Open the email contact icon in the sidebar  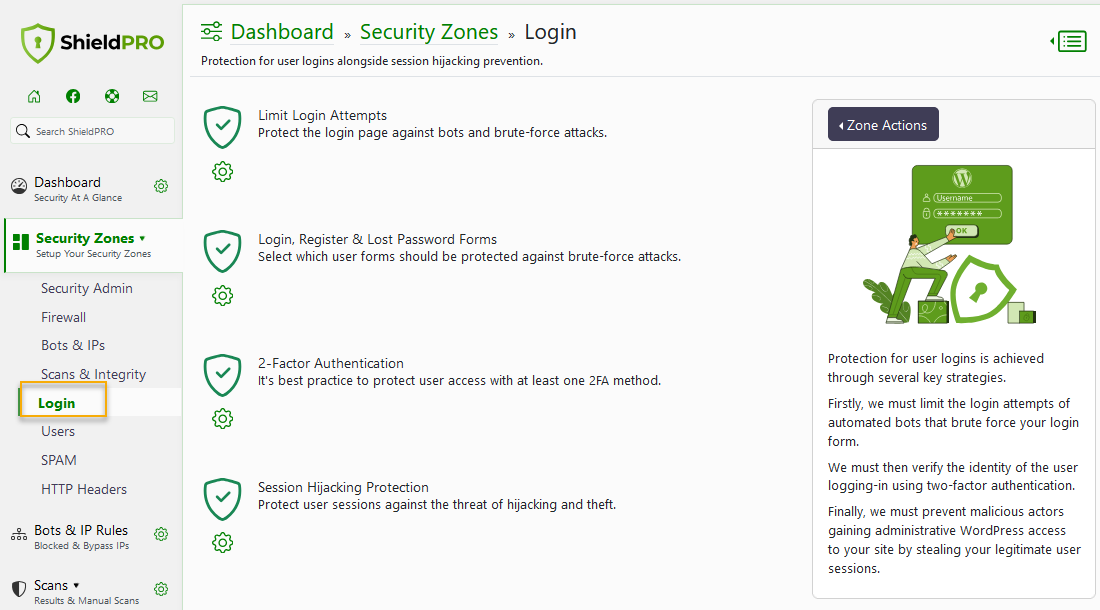150,96
